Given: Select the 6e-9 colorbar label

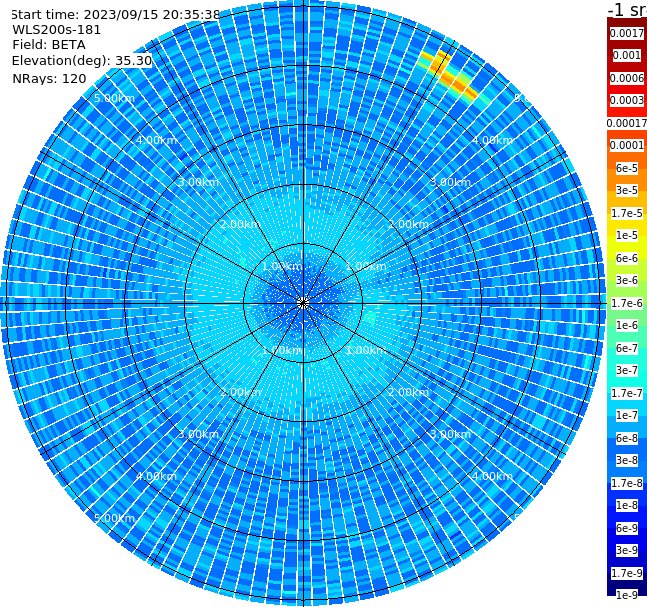Looking at the screenshot, I should pos(627,528).
